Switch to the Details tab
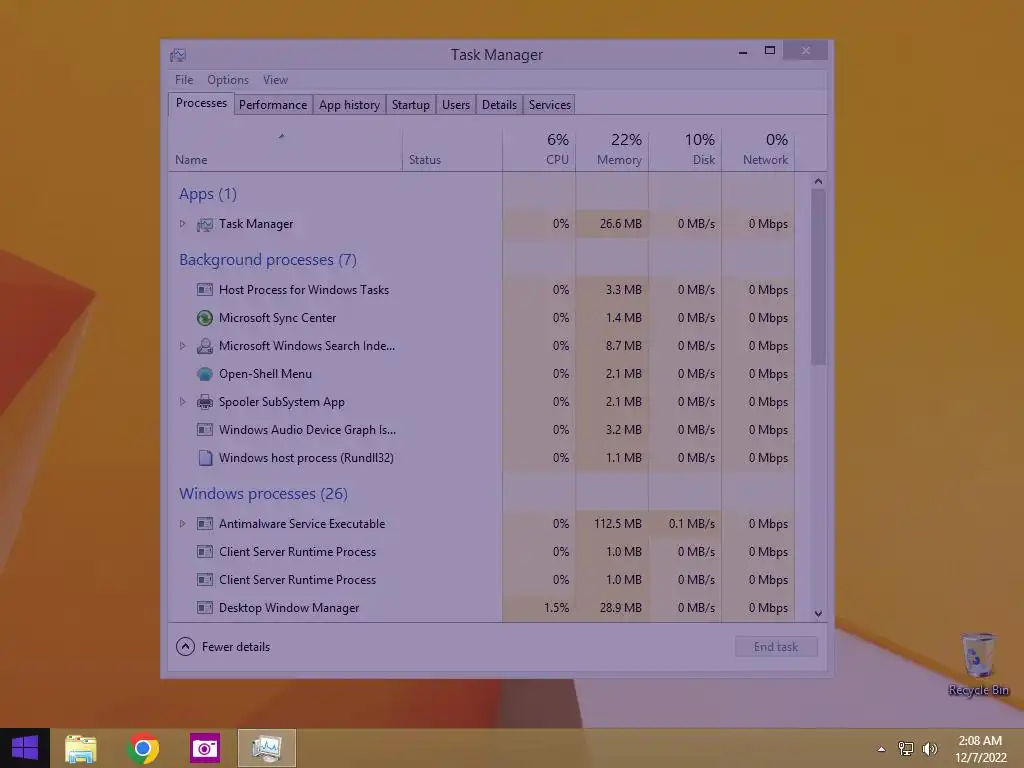 [500, 104]
